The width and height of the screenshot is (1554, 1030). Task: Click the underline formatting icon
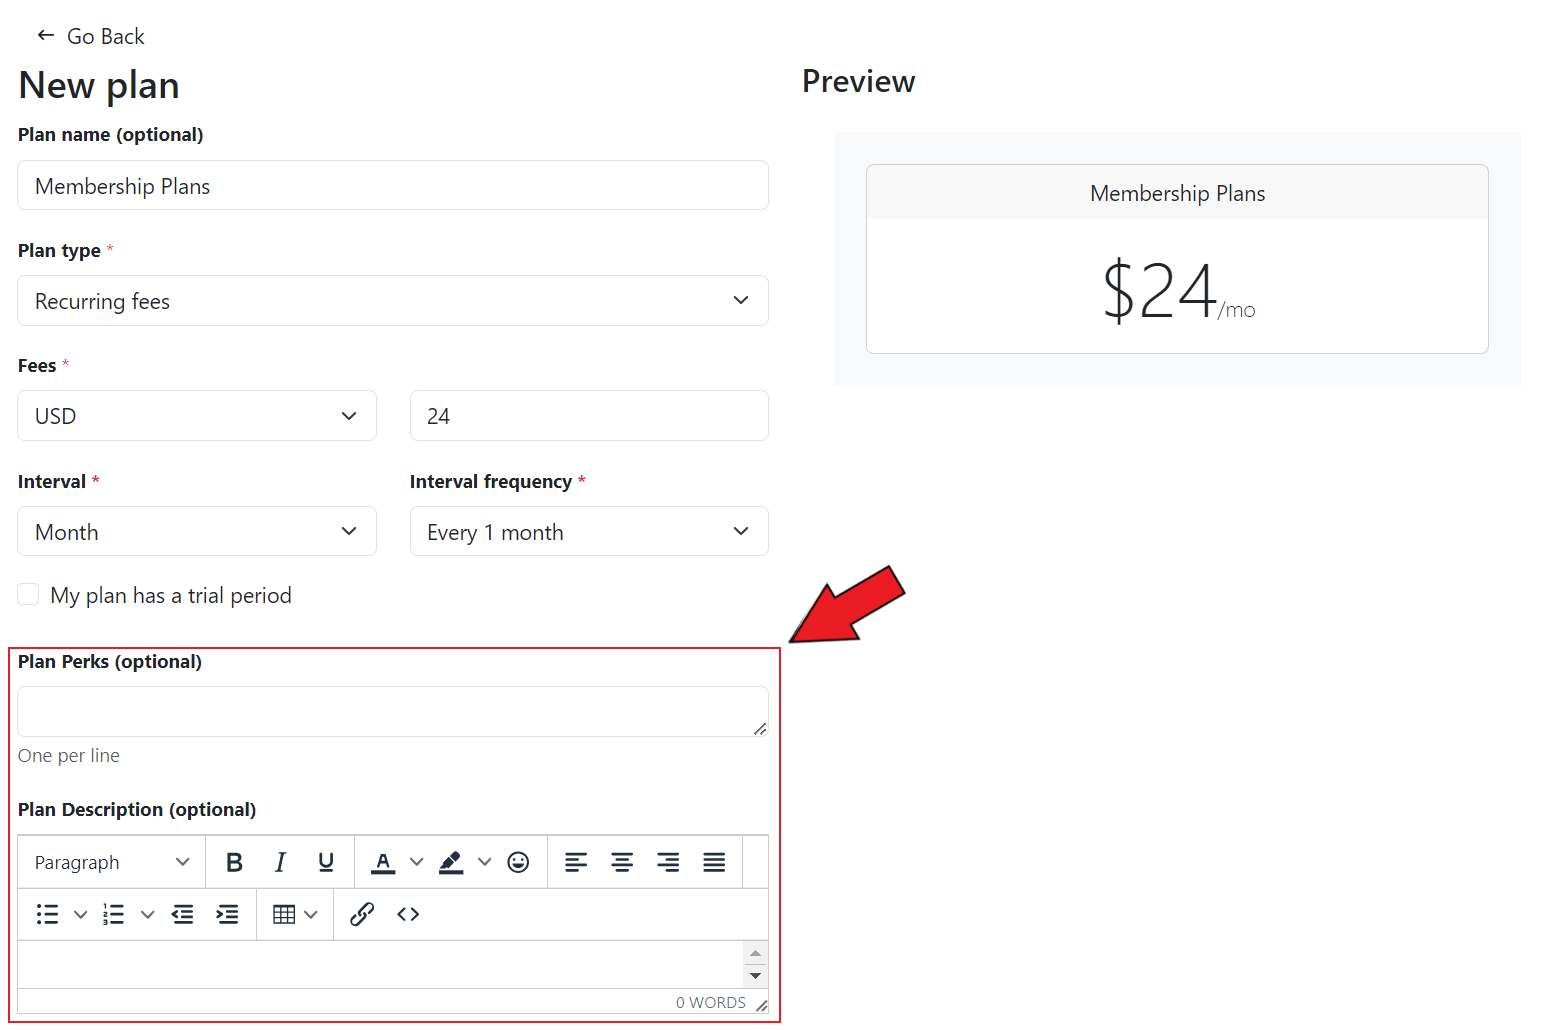tap(326, 862)
